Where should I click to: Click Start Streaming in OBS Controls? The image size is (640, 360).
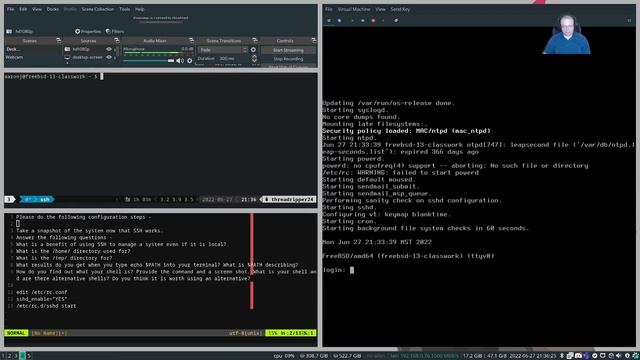pyautogui.click(x=288, y=50)
